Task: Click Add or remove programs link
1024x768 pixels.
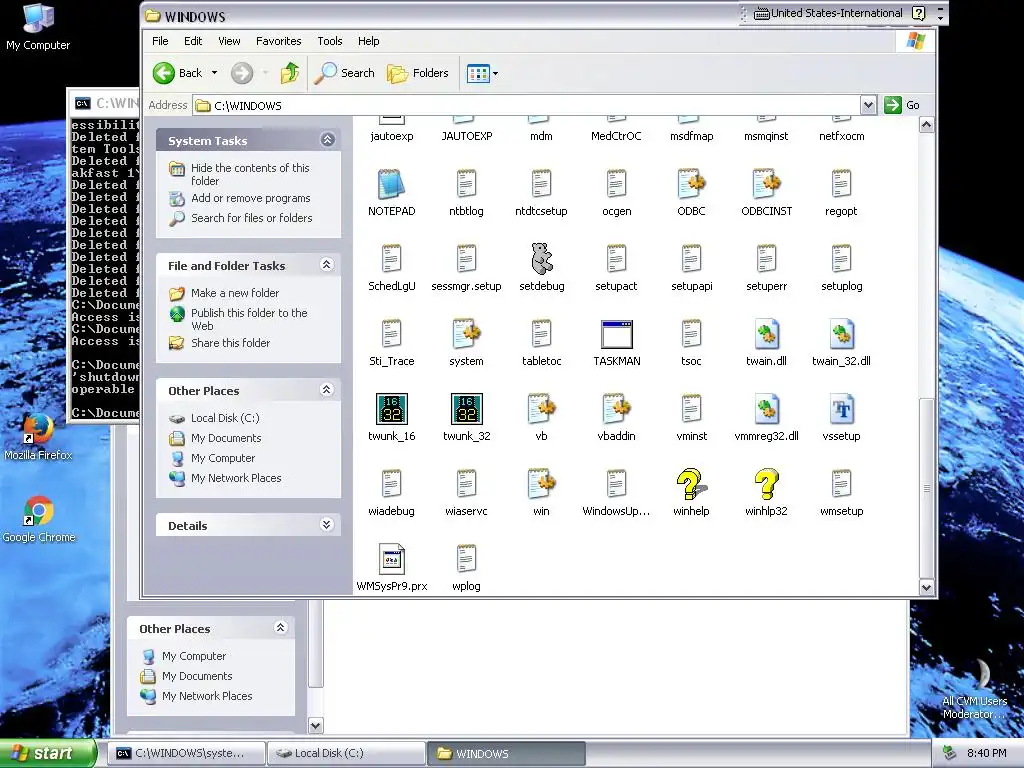Action: pyautogui.click(x=251, y=198)
